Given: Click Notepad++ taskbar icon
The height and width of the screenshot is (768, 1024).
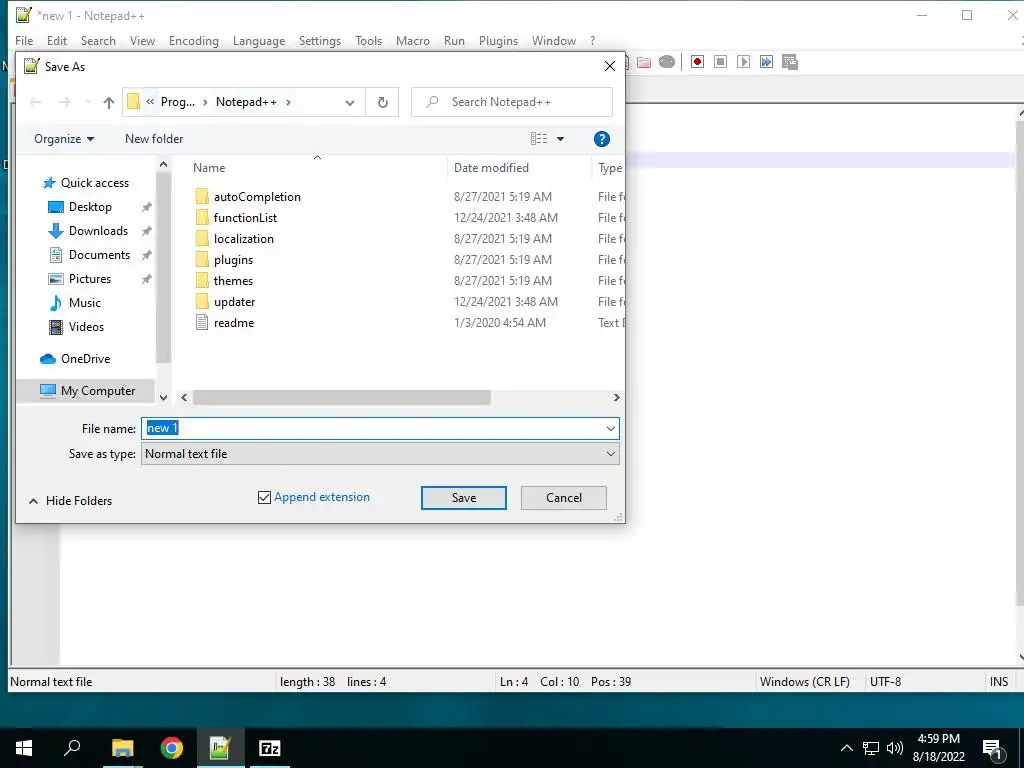Looking at the screenshot, I should tap(220, 748).
